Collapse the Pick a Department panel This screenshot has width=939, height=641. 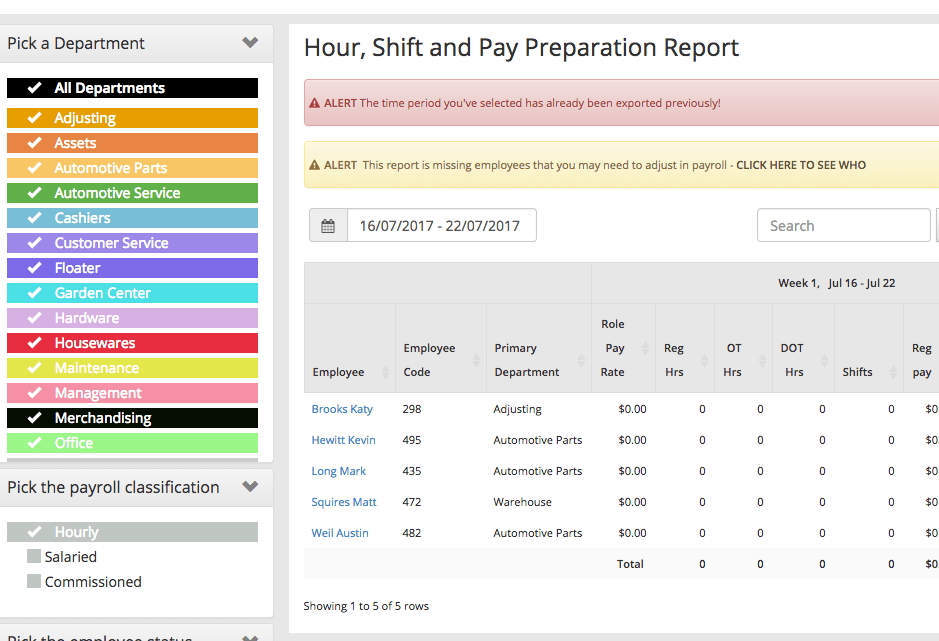[250, 43]
